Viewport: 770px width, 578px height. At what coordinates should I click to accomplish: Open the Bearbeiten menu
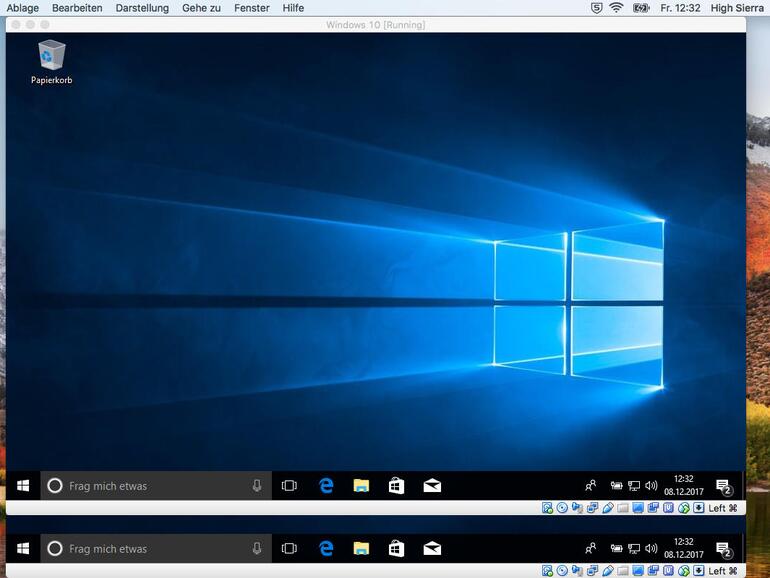click(x=77, y=8)
